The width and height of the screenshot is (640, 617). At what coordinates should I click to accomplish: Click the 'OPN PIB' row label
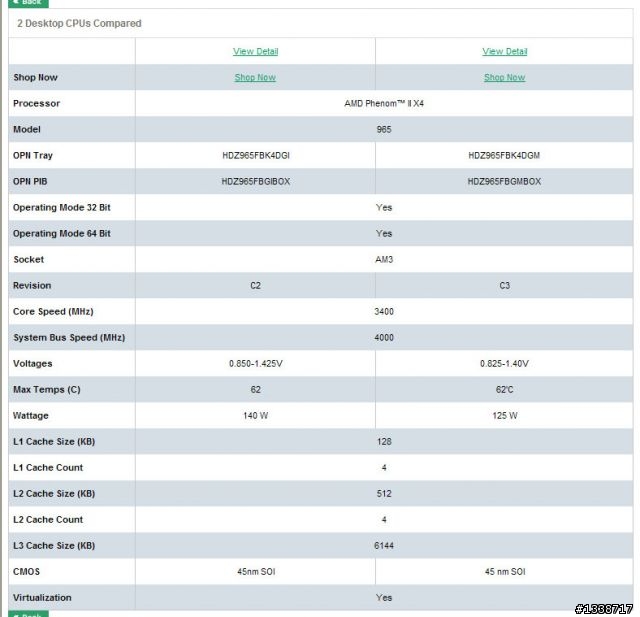coord(30,182)
